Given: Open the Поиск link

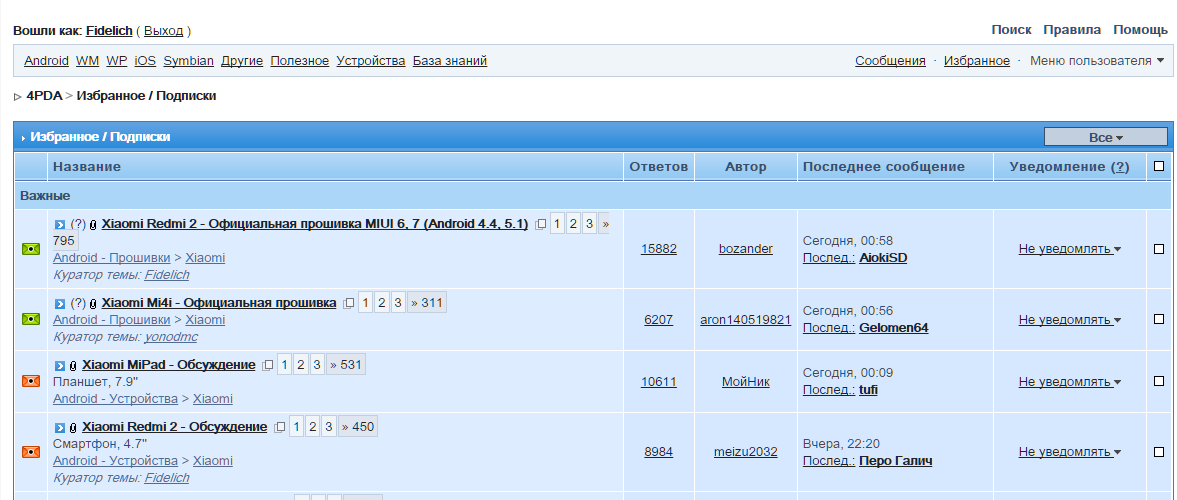Looking at the screenshot, I should (1011, 30).
